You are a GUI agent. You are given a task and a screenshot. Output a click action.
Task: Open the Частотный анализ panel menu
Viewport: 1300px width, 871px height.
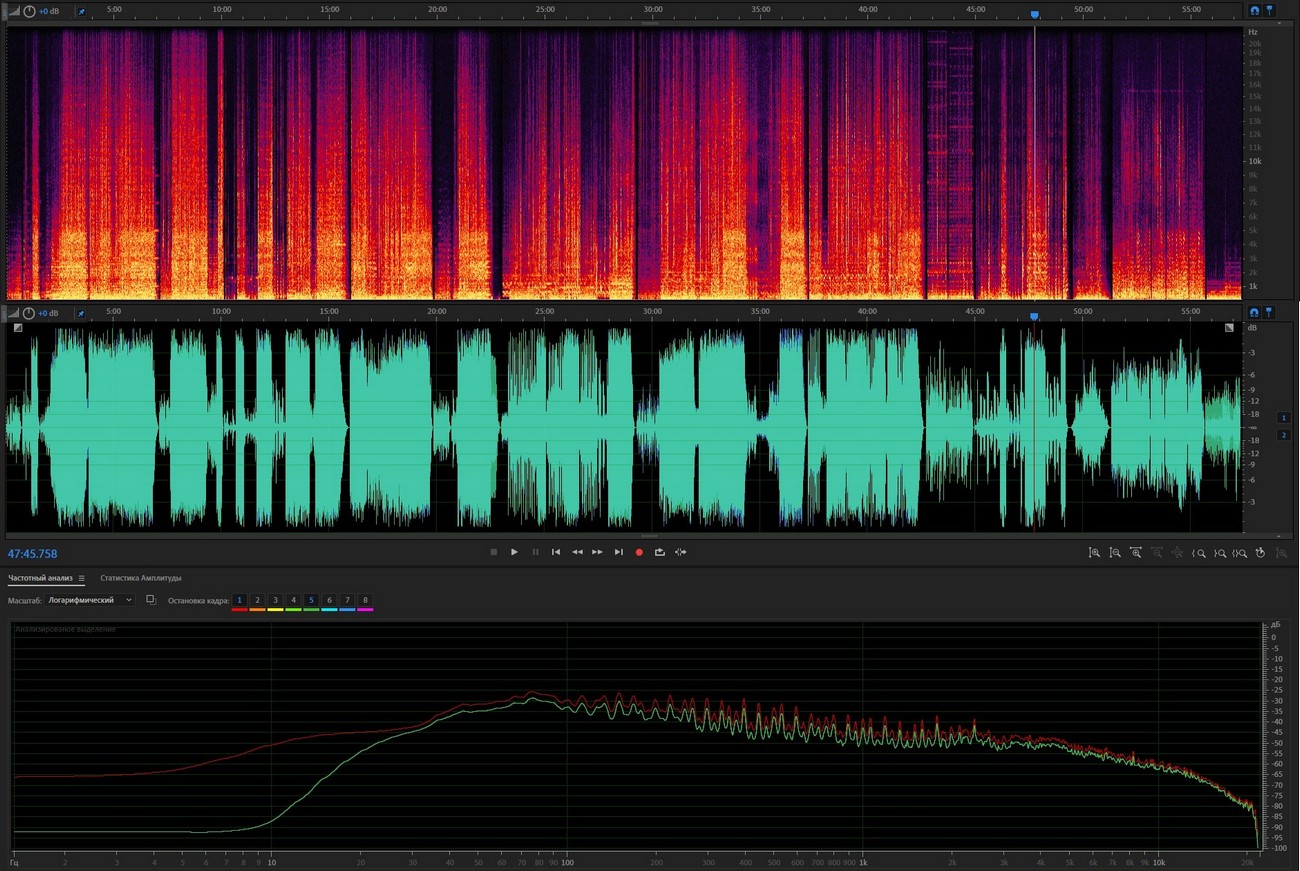tap(82, 578)
